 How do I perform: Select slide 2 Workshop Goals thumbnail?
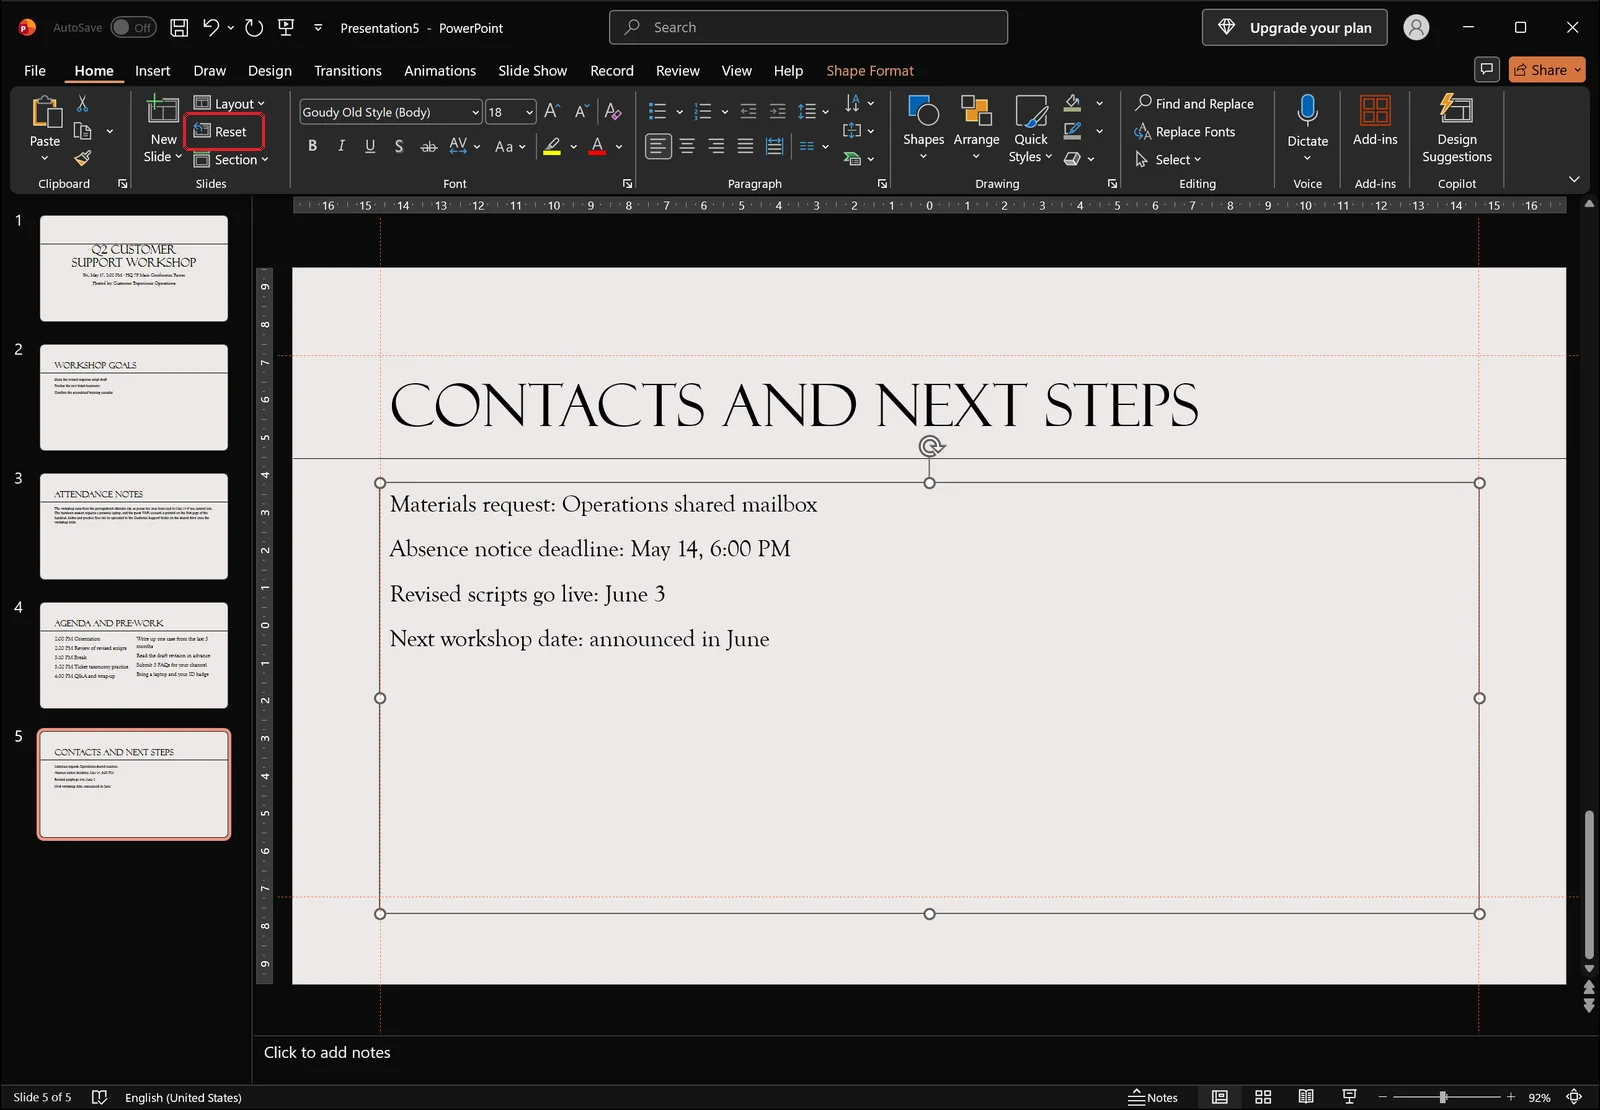[134, 397]
